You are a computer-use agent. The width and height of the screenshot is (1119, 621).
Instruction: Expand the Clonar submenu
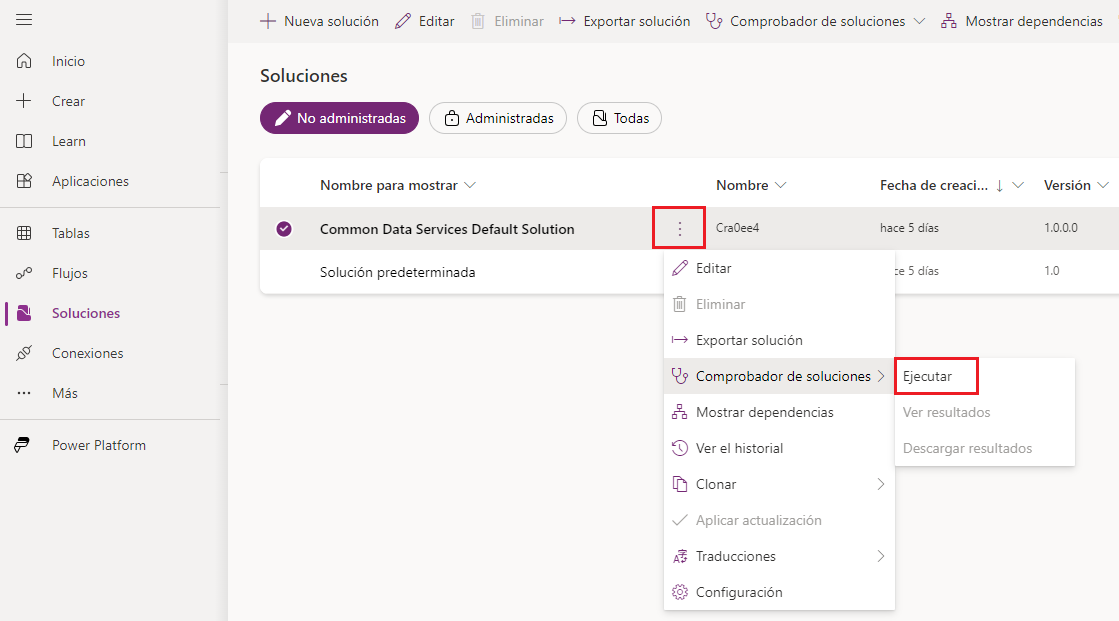[880, 484]
